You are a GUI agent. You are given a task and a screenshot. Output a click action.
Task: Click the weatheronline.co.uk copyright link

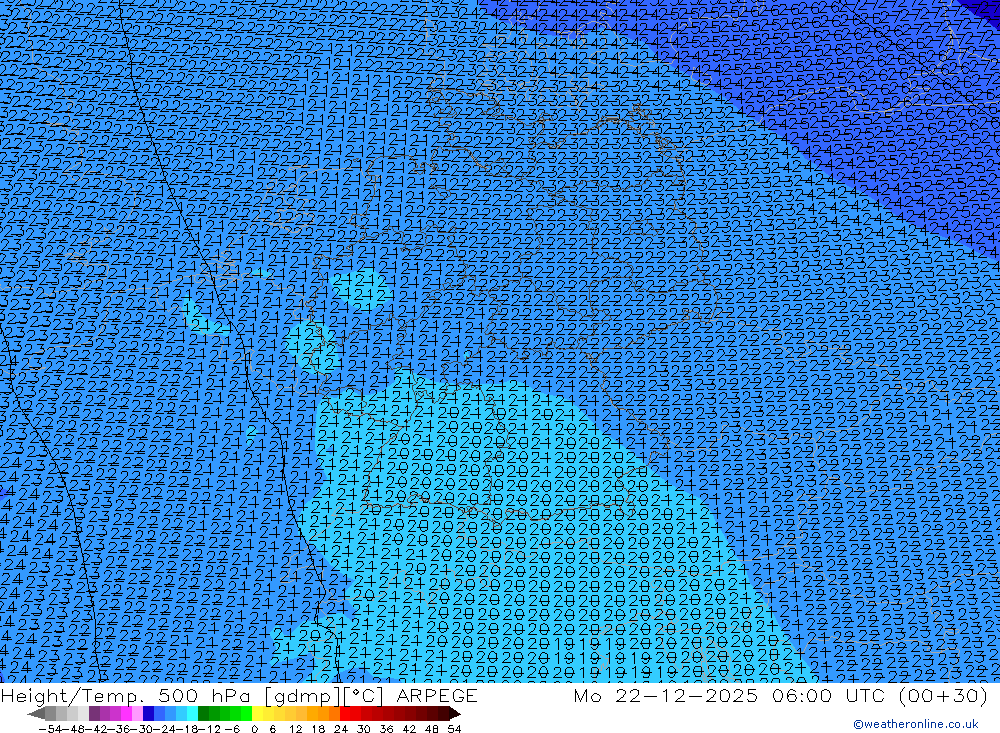pos(916,724)
